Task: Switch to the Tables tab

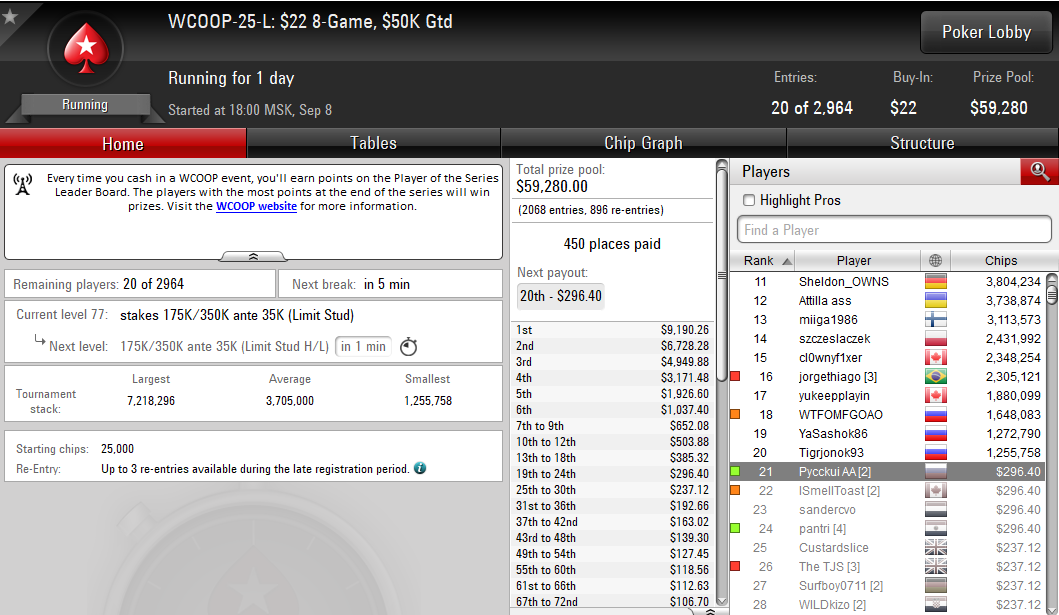Action: 373,143
